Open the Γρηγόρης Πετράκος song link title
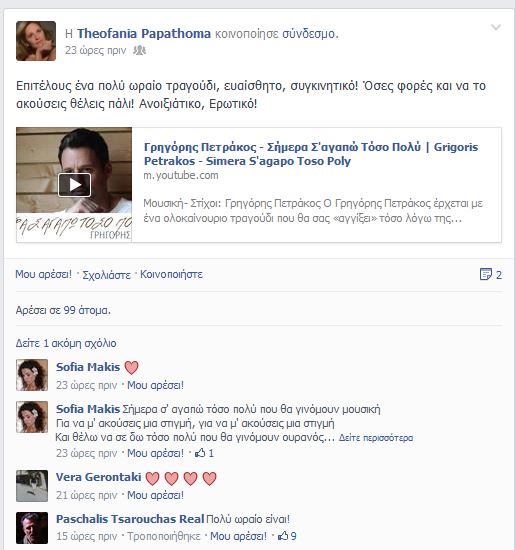Viewport: 515px width, 550px height. 311,154
